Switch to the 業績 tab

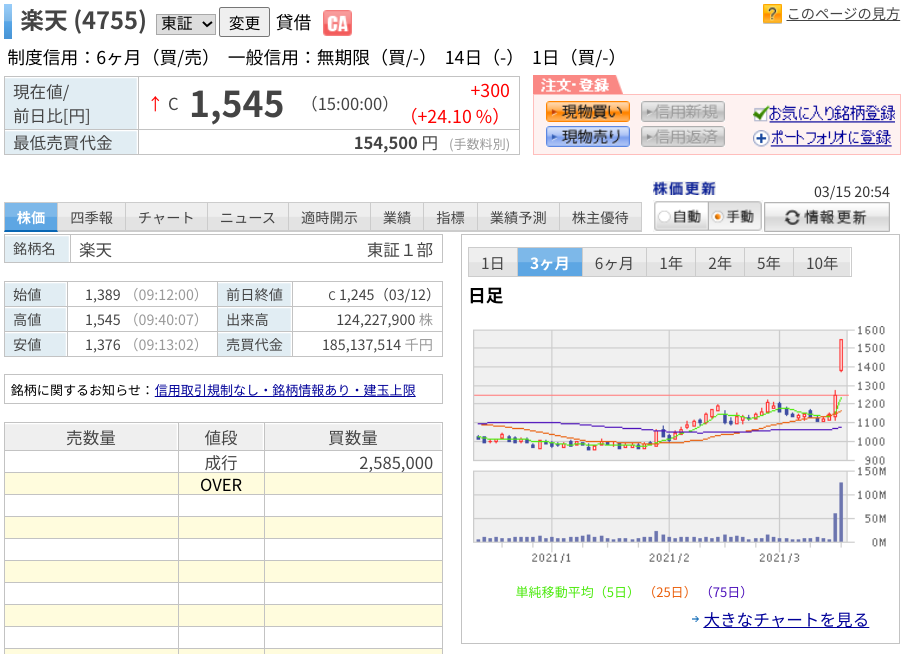click(397, 218)
